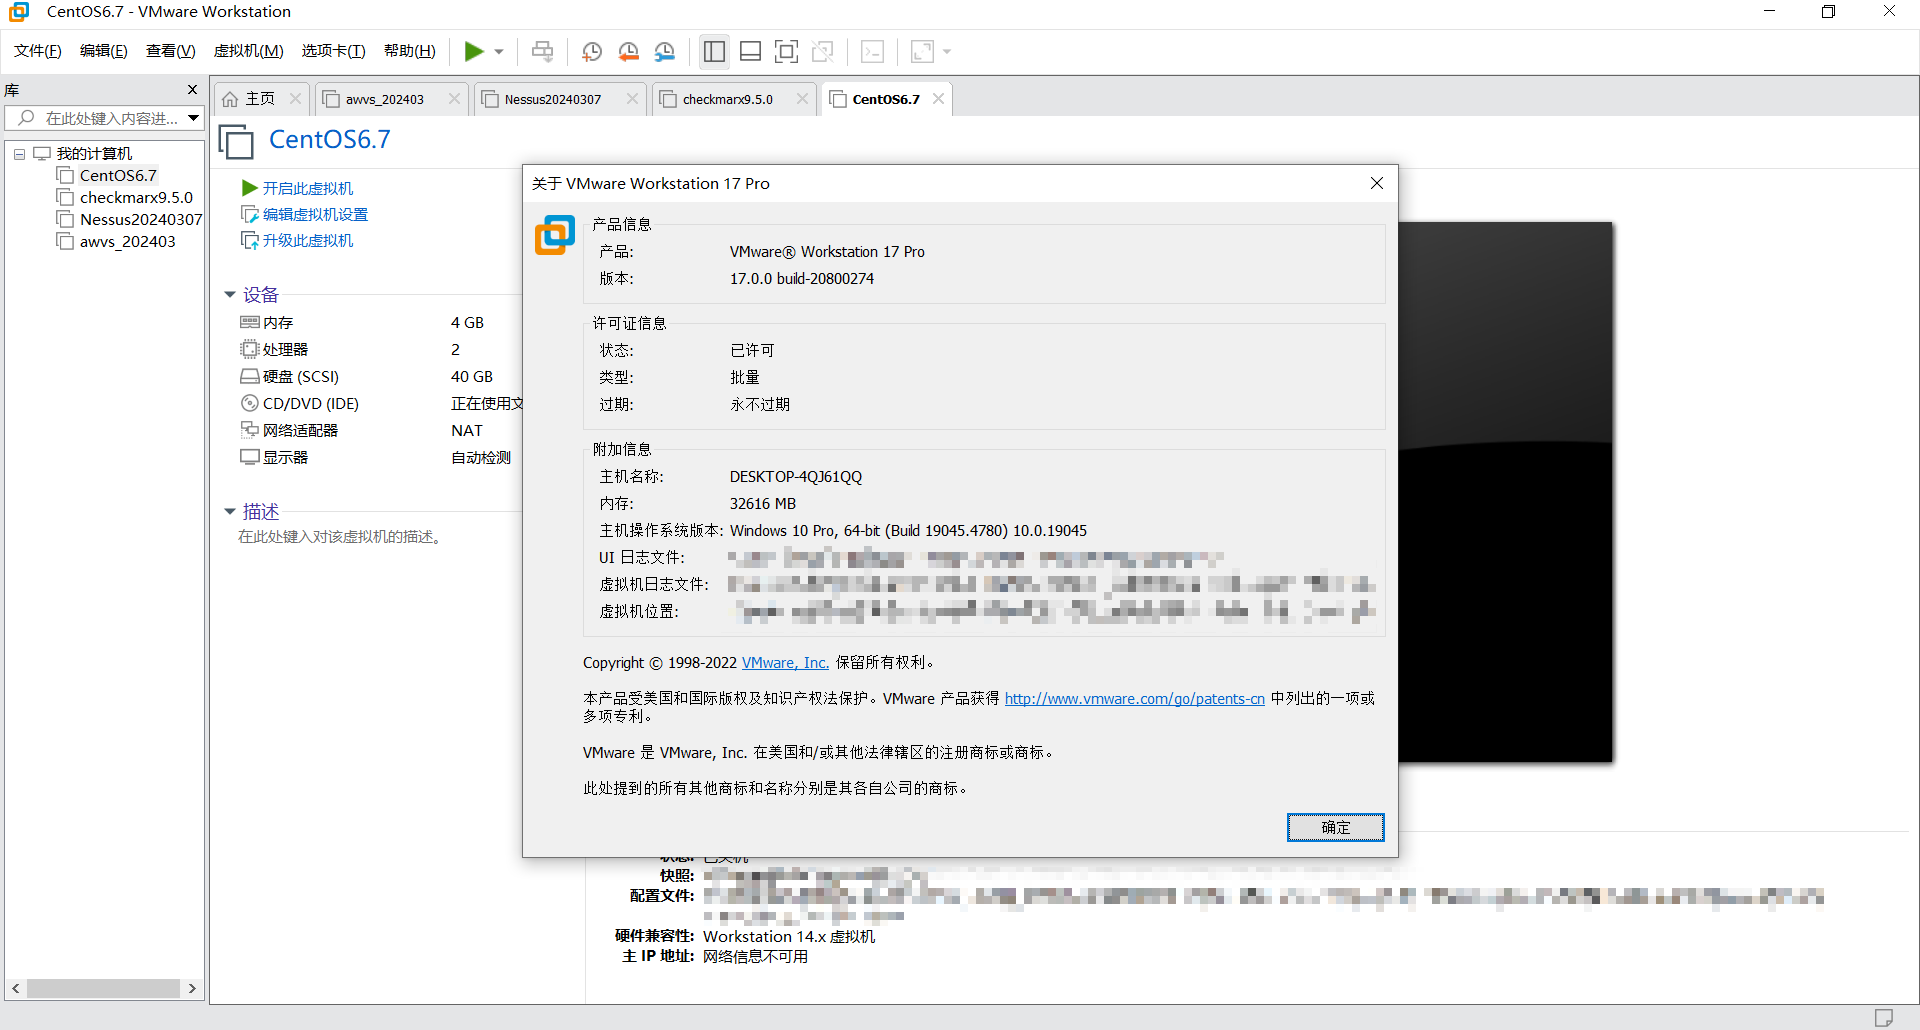The image size is (1920, 1030).
Task: Close the Nessus20240307 tab
Action: coord(632,99)
